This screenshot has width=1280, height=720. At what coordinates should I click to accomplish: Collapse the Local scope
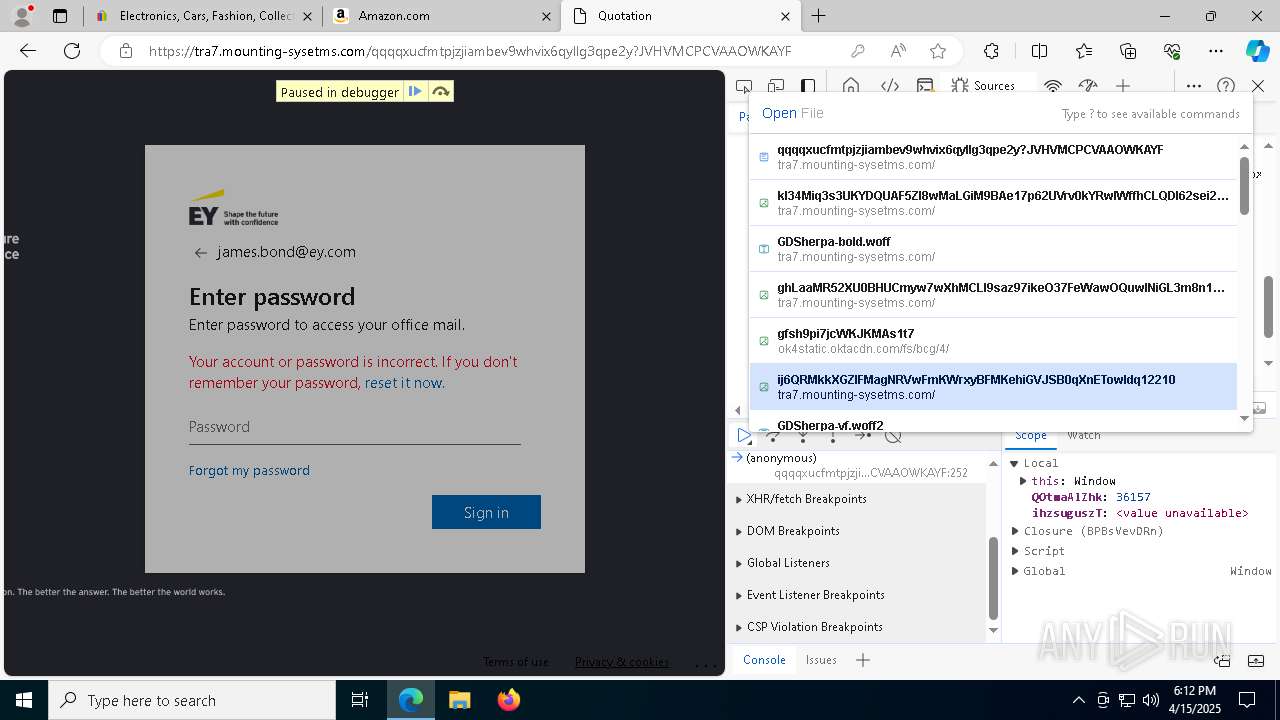[x=1014, y=463]
